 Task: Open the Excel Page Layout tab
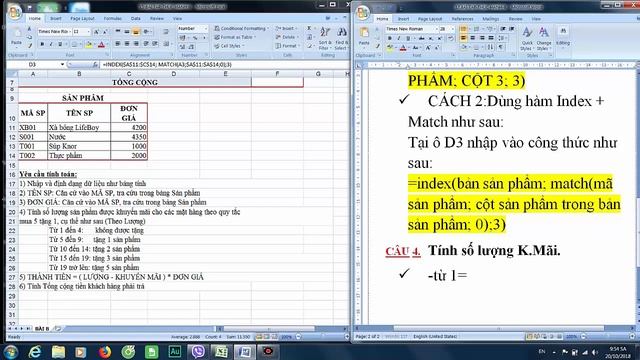(82, 18)
